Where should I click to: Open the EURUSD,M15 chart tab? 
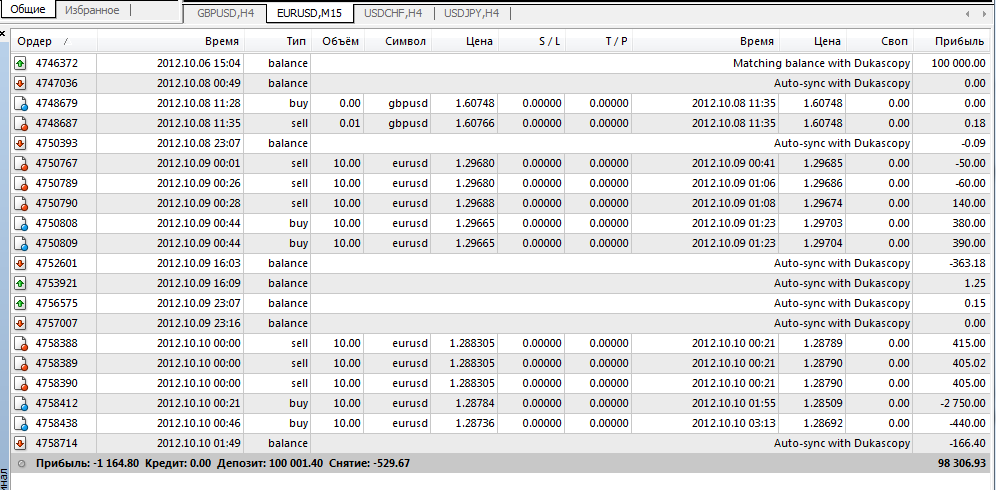point(310,13)
